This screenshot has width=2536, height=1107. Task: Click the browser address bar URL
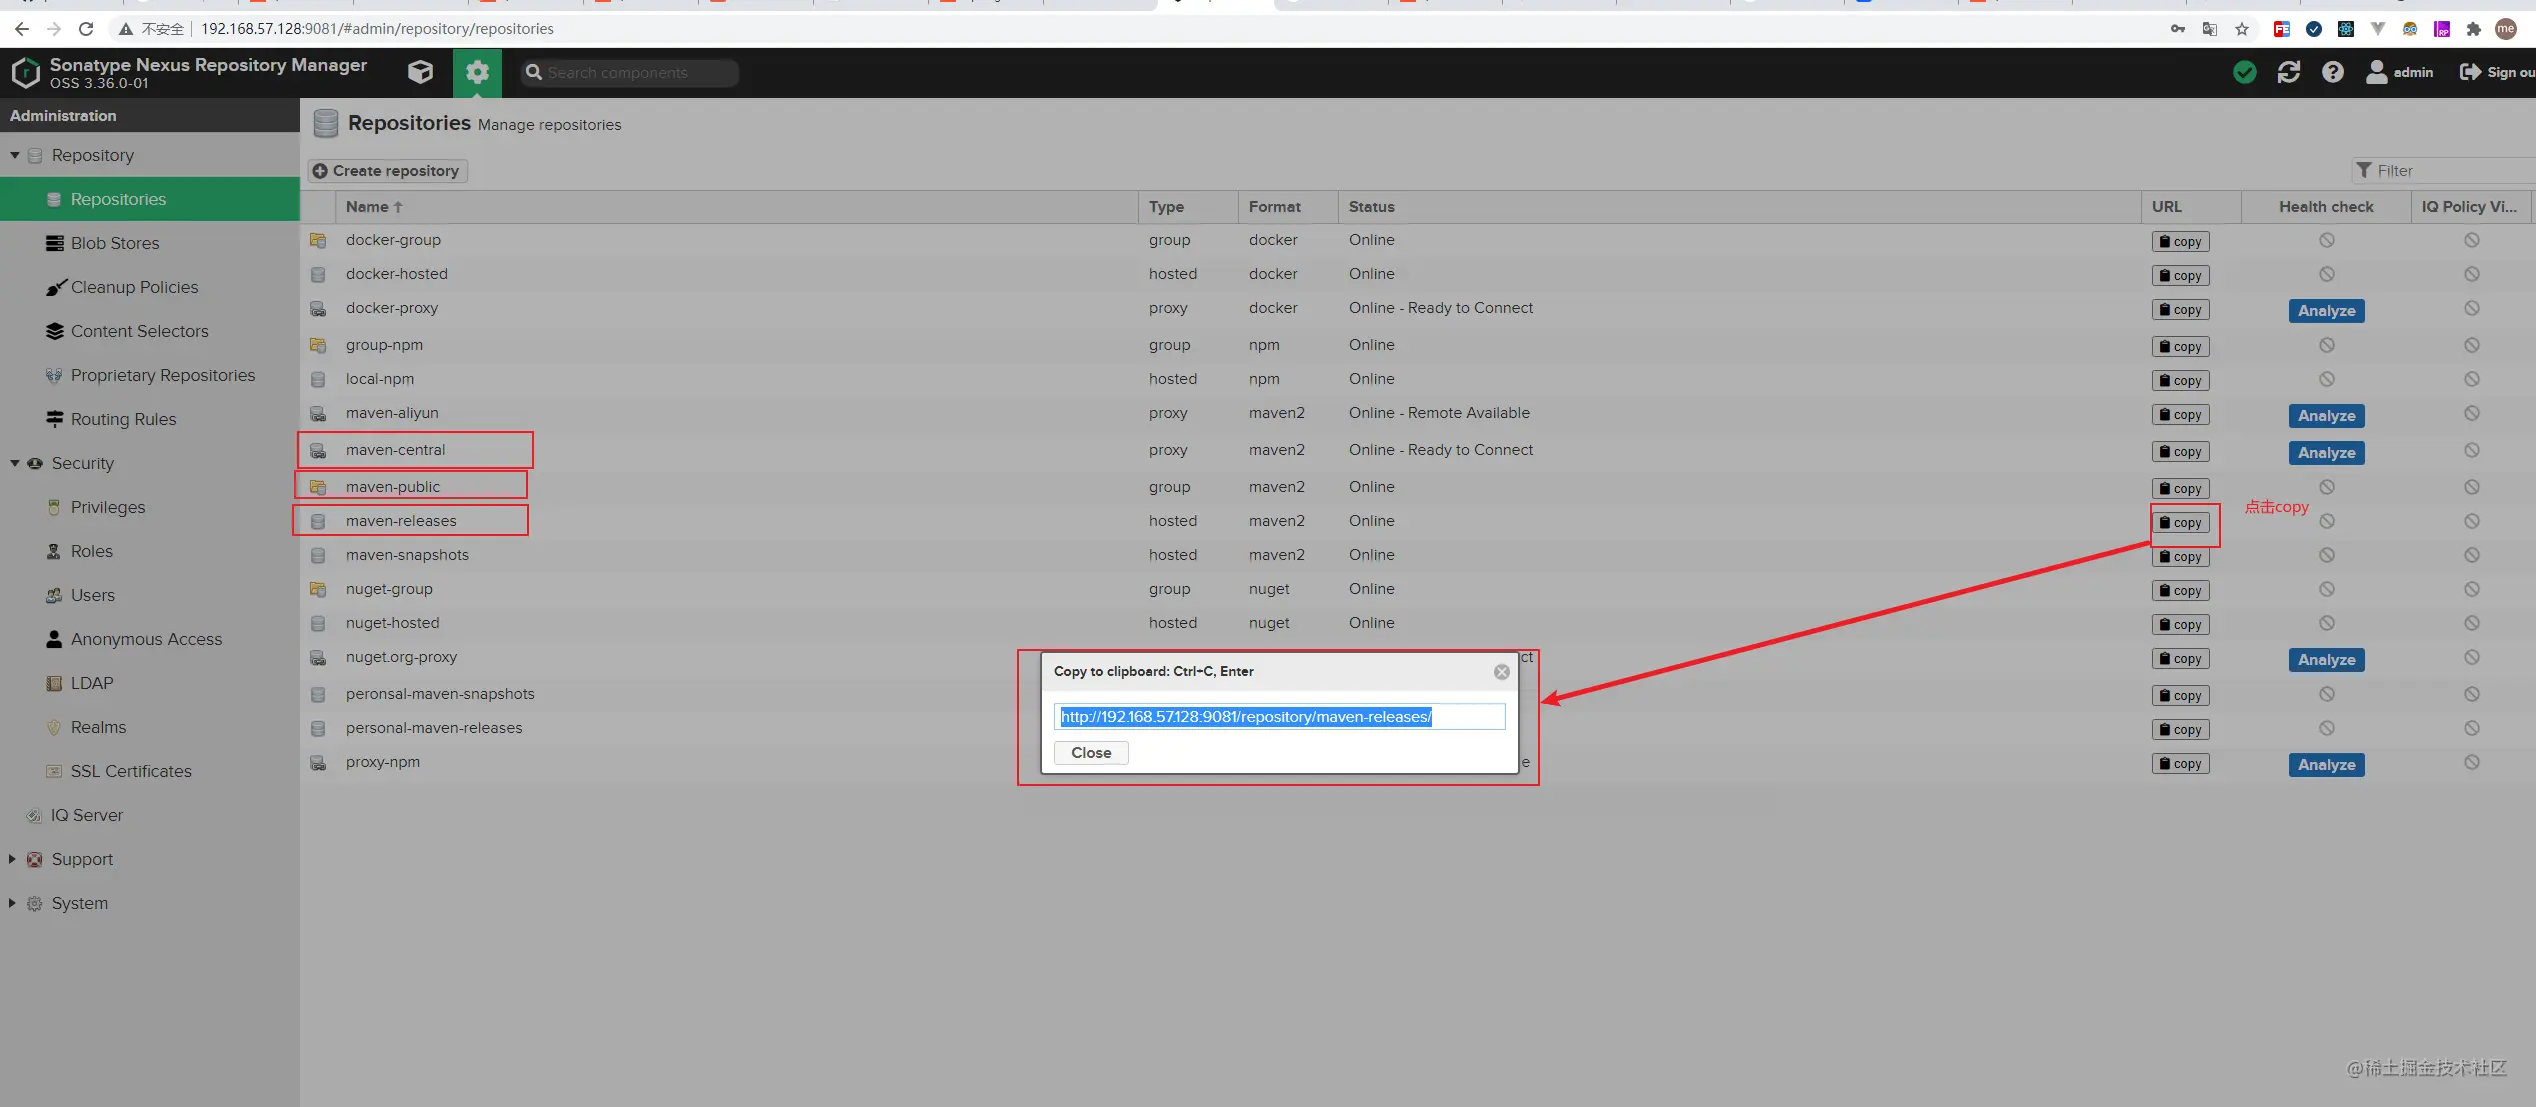377,29
